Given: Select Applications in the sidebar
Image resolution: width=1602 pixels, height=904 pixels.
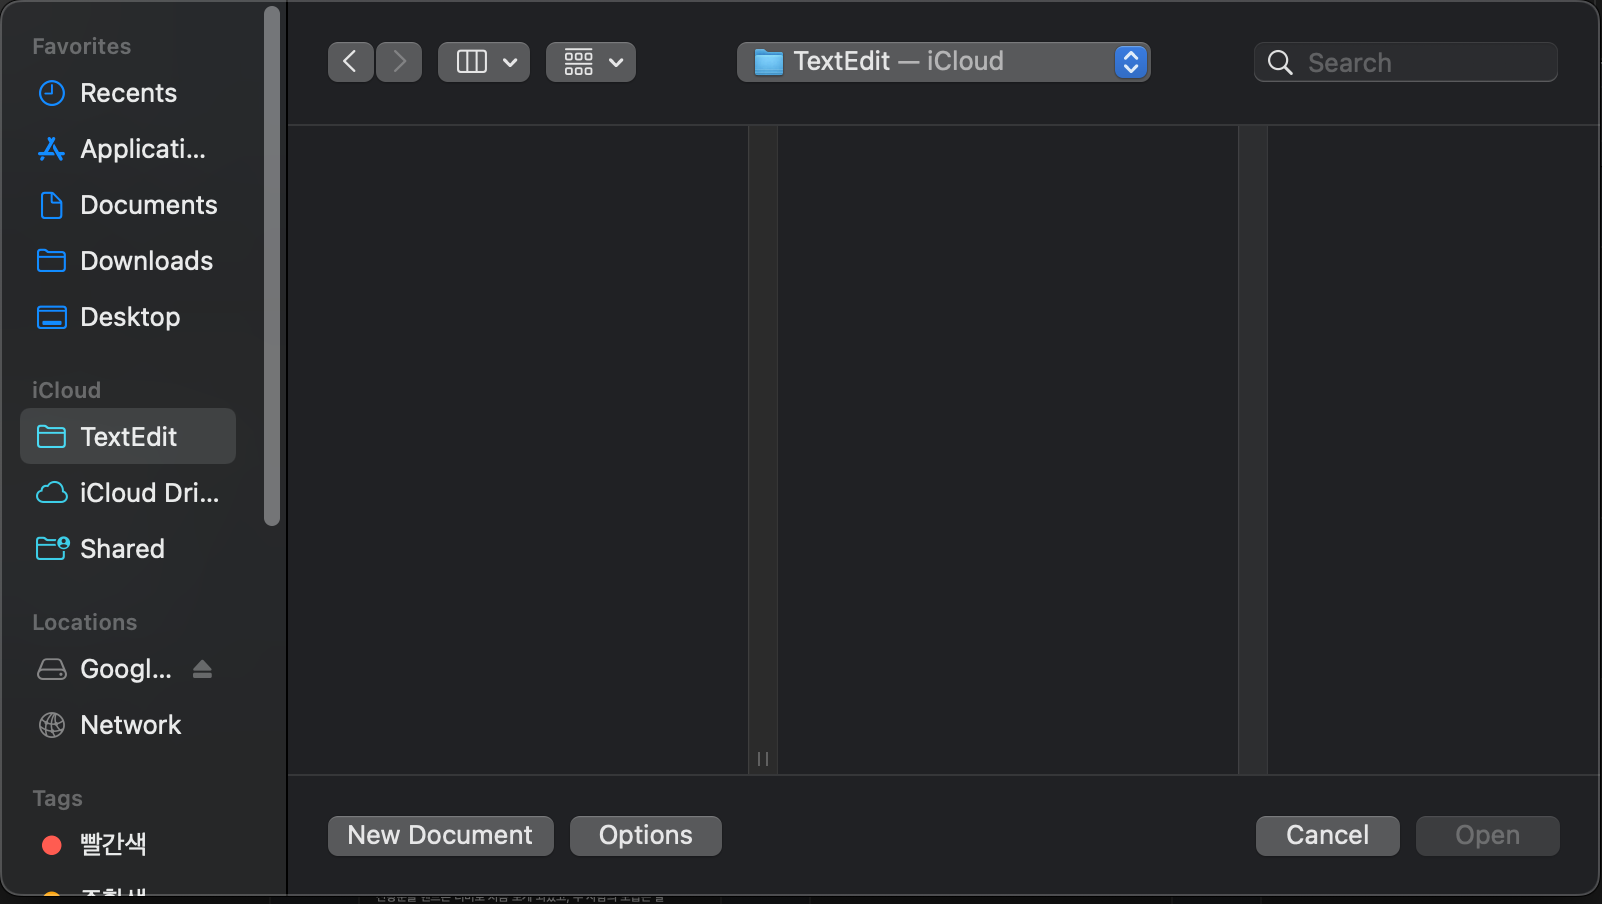Looking at the screenshot, I should (x=128, y=149).
